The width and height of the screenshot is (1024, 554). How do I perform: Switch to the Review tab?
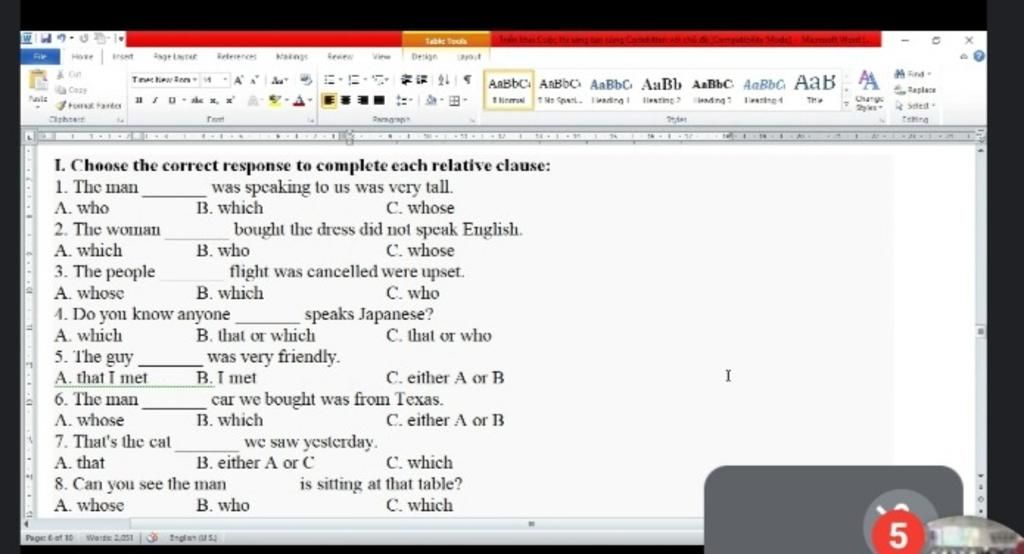coord(340,57)
